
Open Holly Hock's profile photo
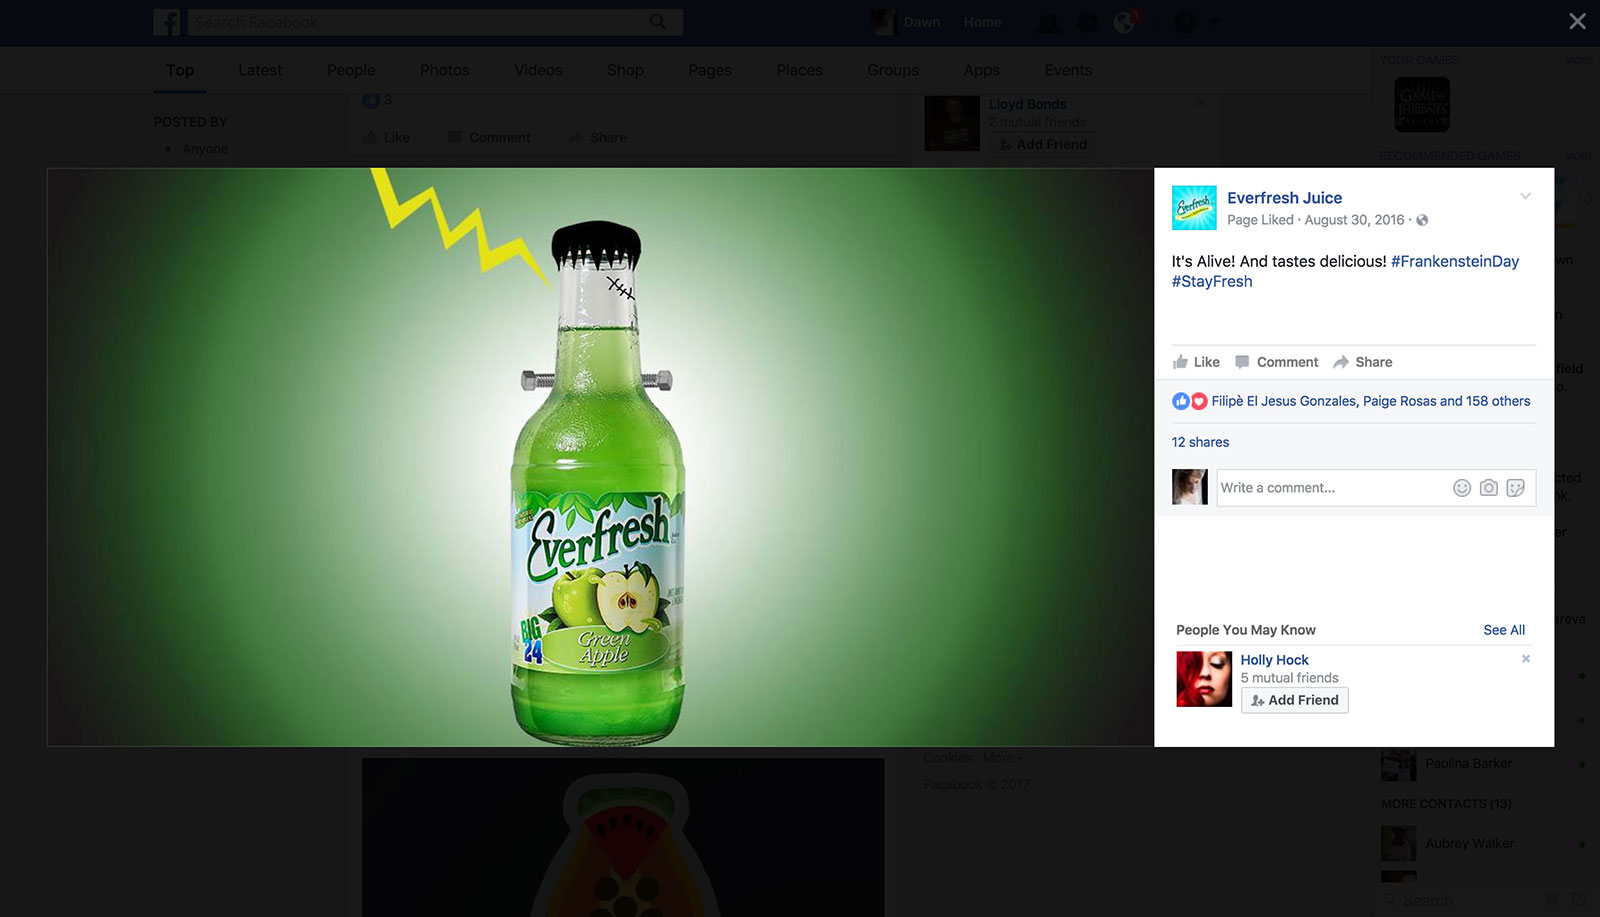click(1204, 679)
